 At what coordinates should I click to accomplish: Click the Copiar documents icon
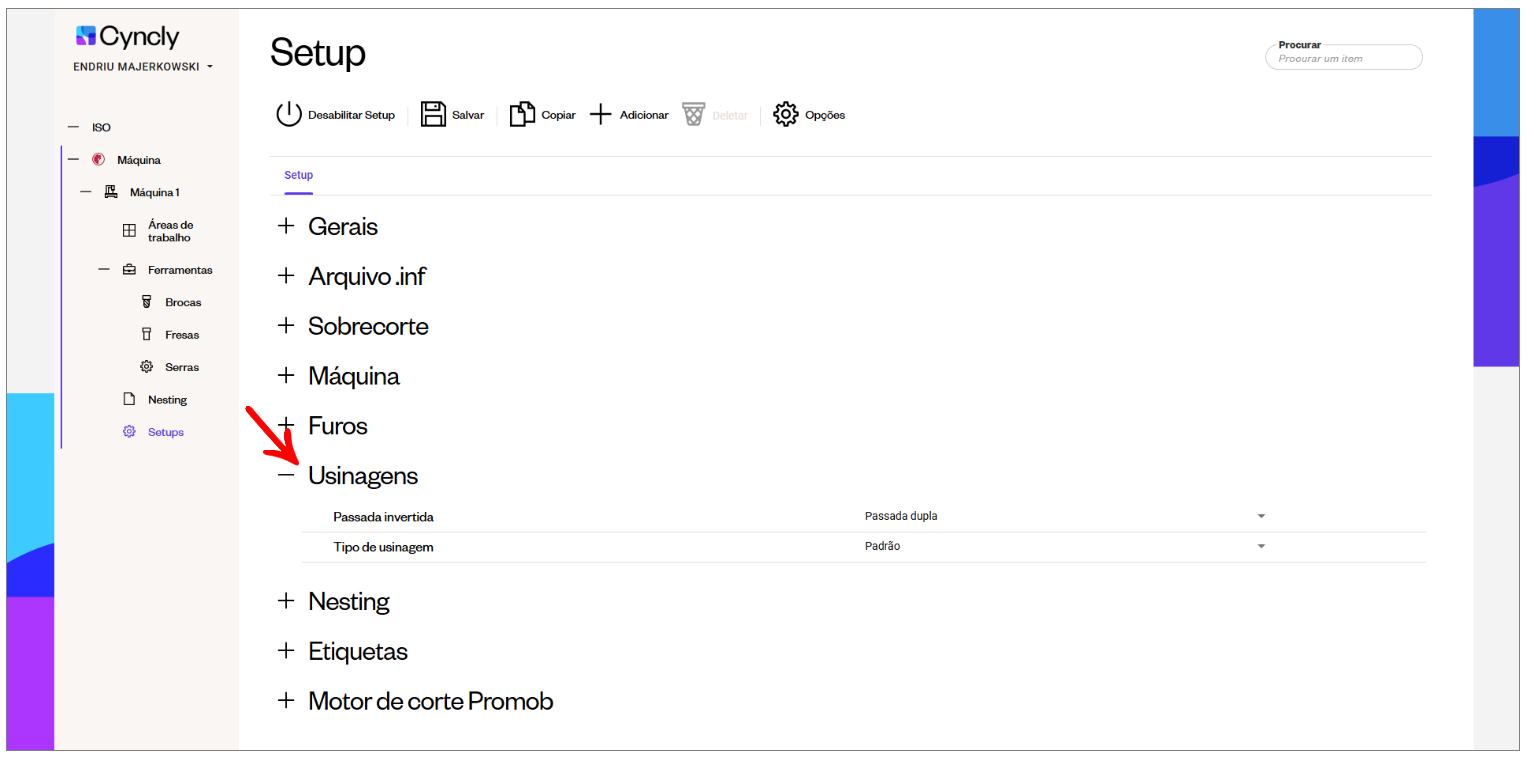[522, 115]
